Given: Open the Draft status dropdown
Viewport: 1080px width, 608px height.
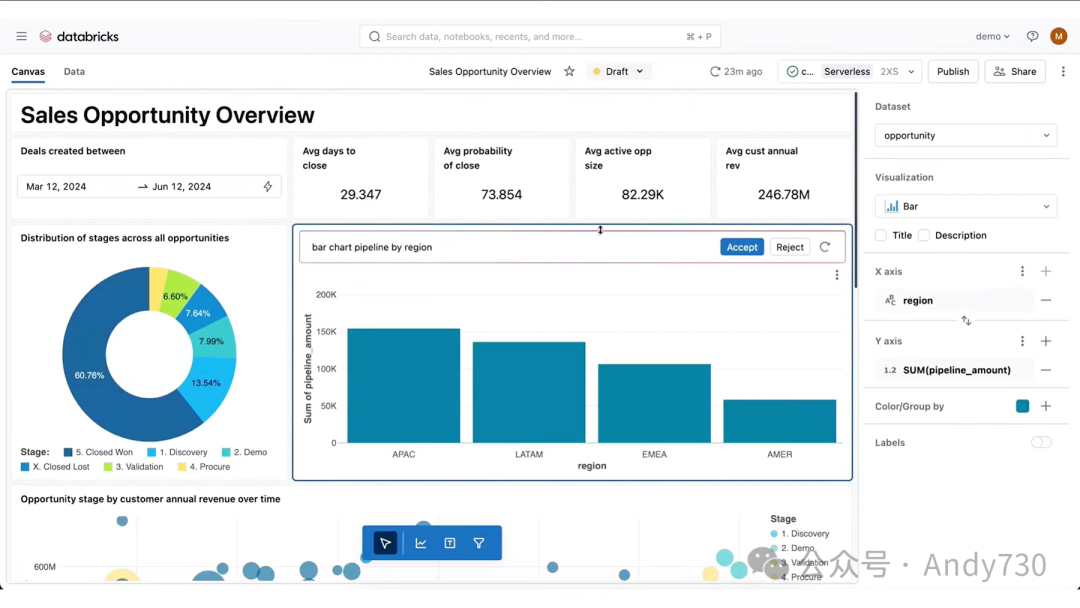Looking at the screenshot, I should pos(620,72).
